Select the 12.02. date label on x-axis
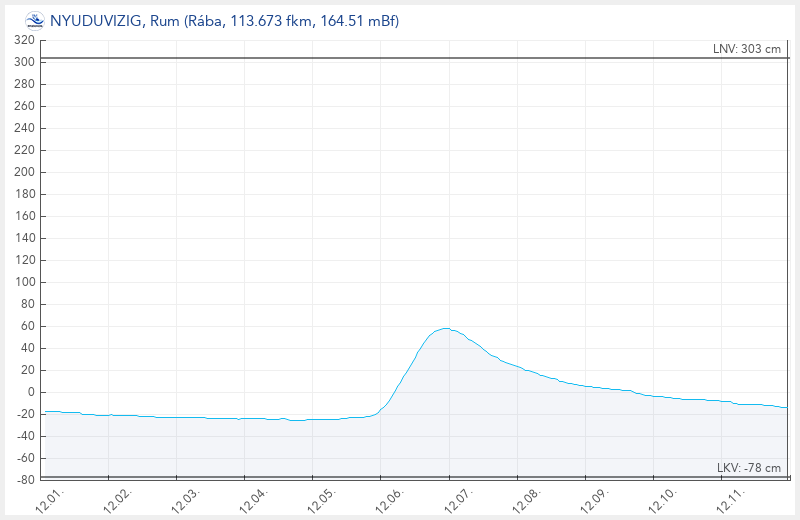The width and height of the screenshot is (800, 520). pos(116,499)
